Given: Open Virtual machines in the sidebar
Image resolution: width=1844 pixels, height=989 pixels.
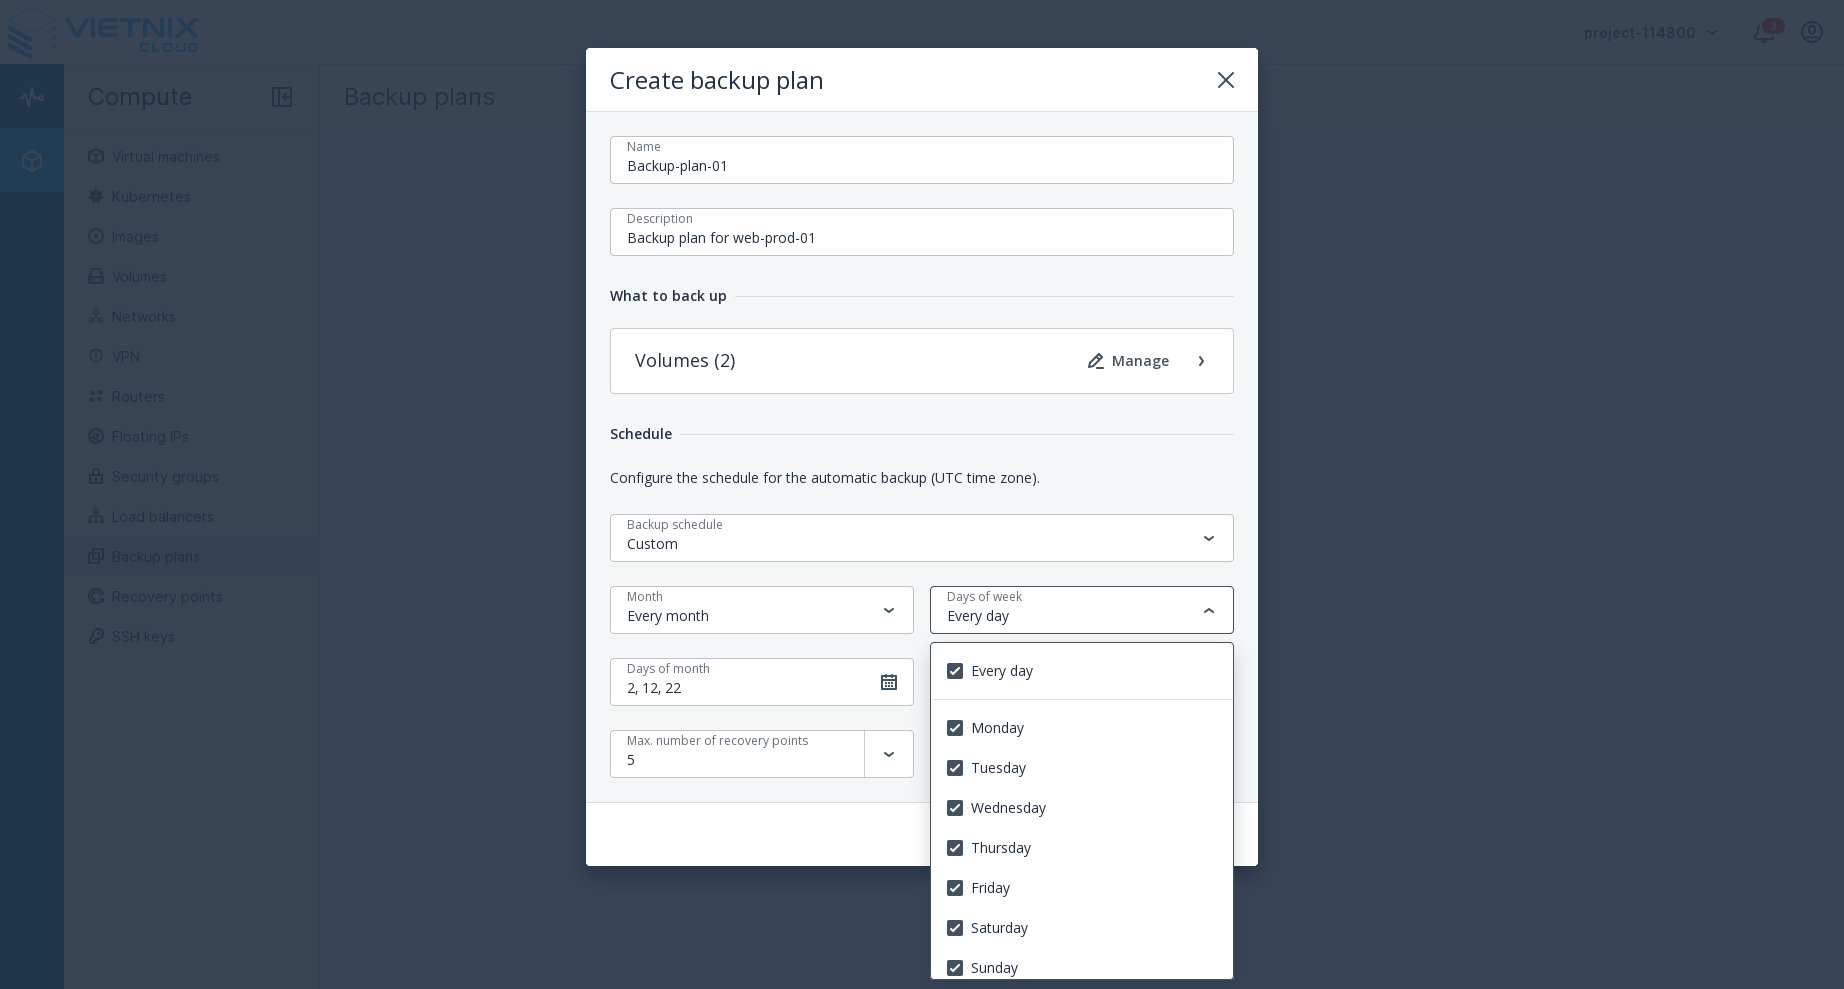Looking at the screenshot, I should 165,157.
